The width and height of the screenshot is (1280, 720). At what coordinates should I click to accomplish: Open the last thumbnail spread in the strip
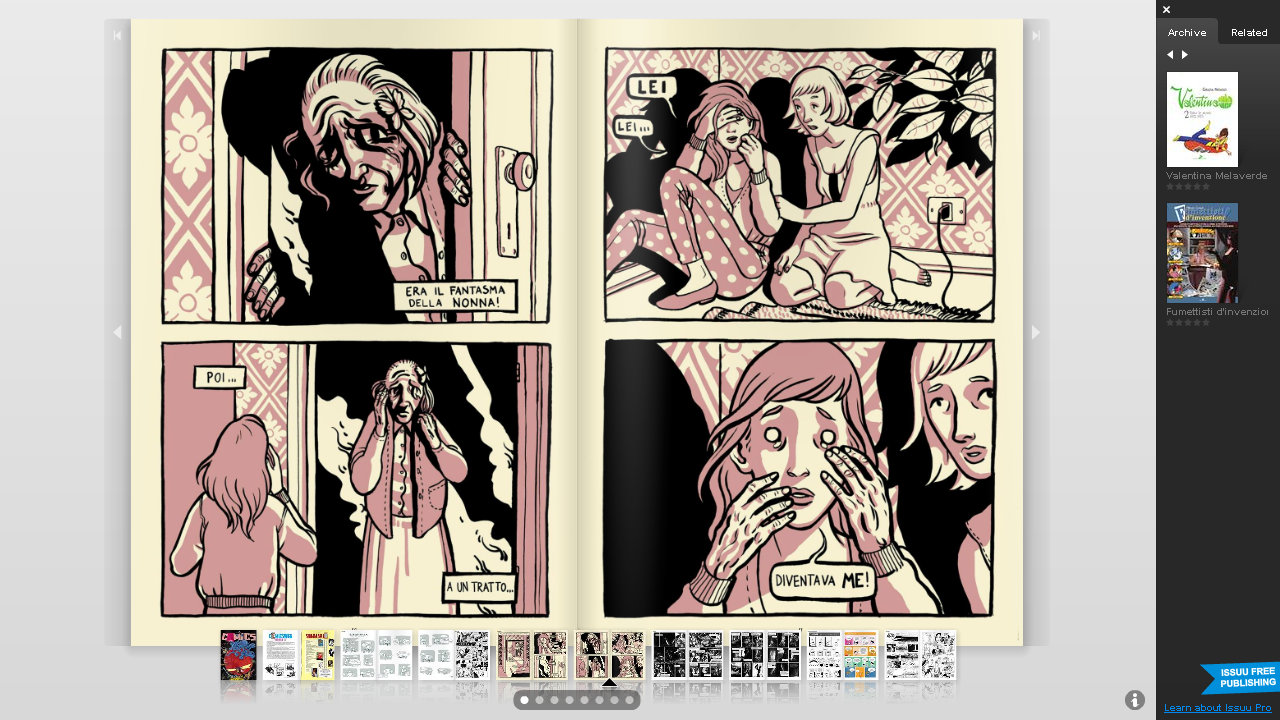(921, 655)
